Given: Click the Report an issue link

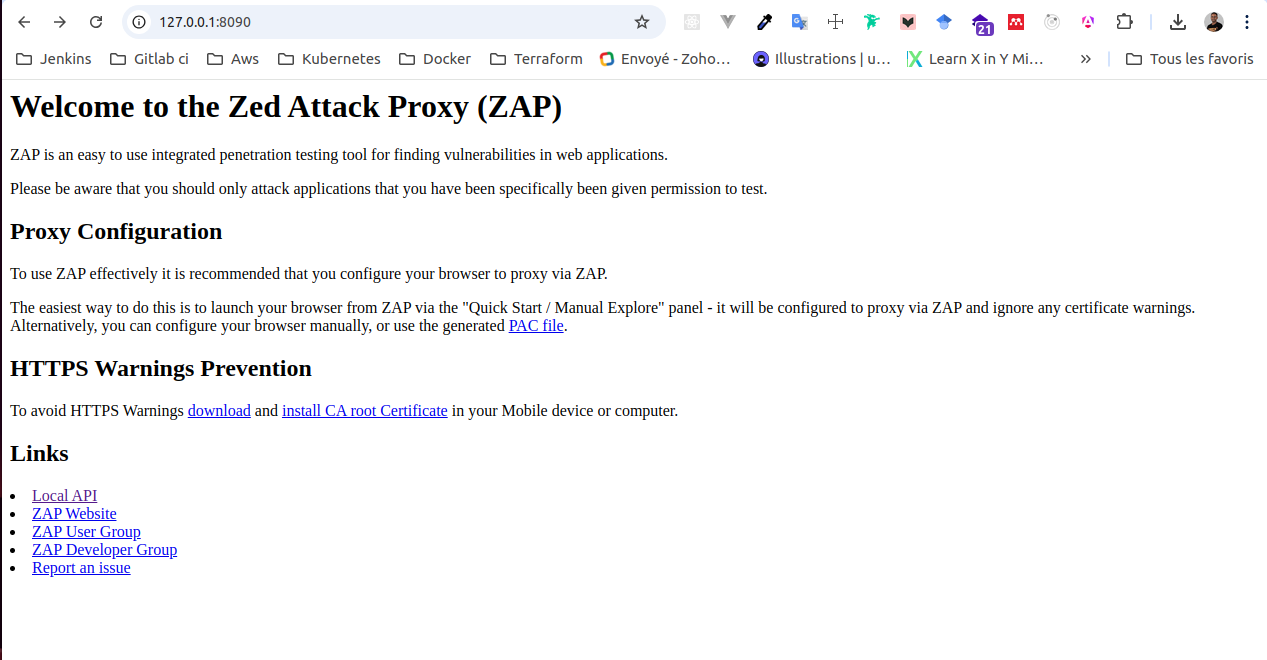Looking at the screenshot, I should click(81, 568).
